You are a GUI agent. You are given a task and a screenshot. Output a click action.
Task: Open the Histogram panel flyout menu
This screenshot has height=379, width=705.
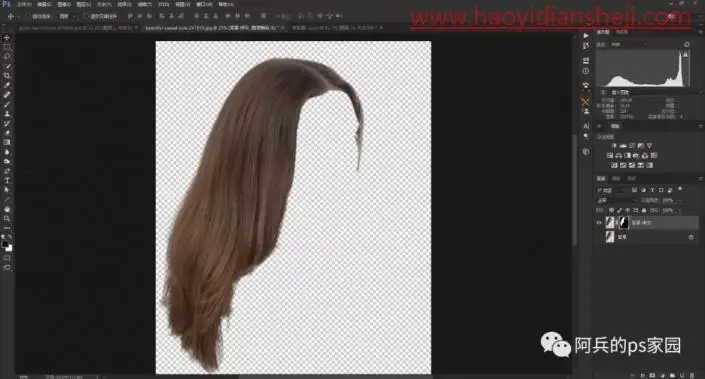[x=700, y=32]
